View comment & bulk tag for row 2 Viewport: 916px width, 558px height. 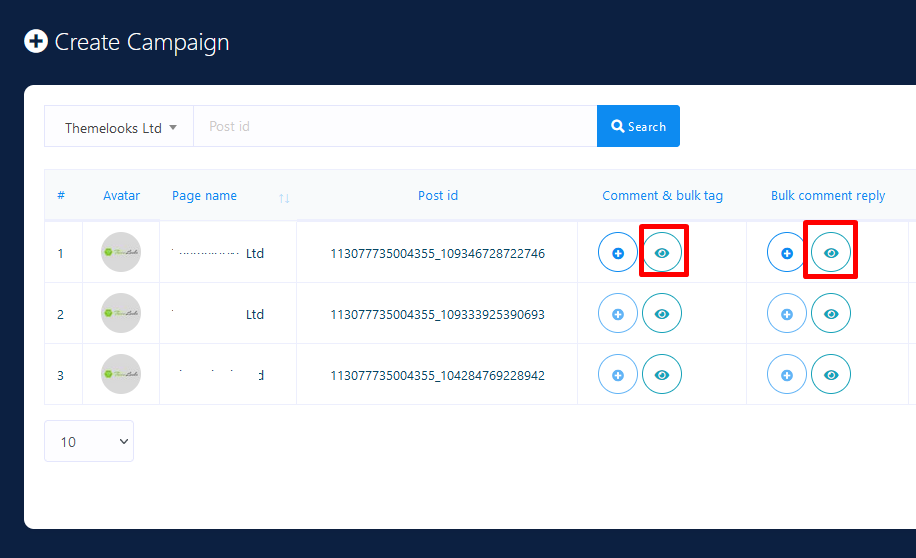click(662, 314)
